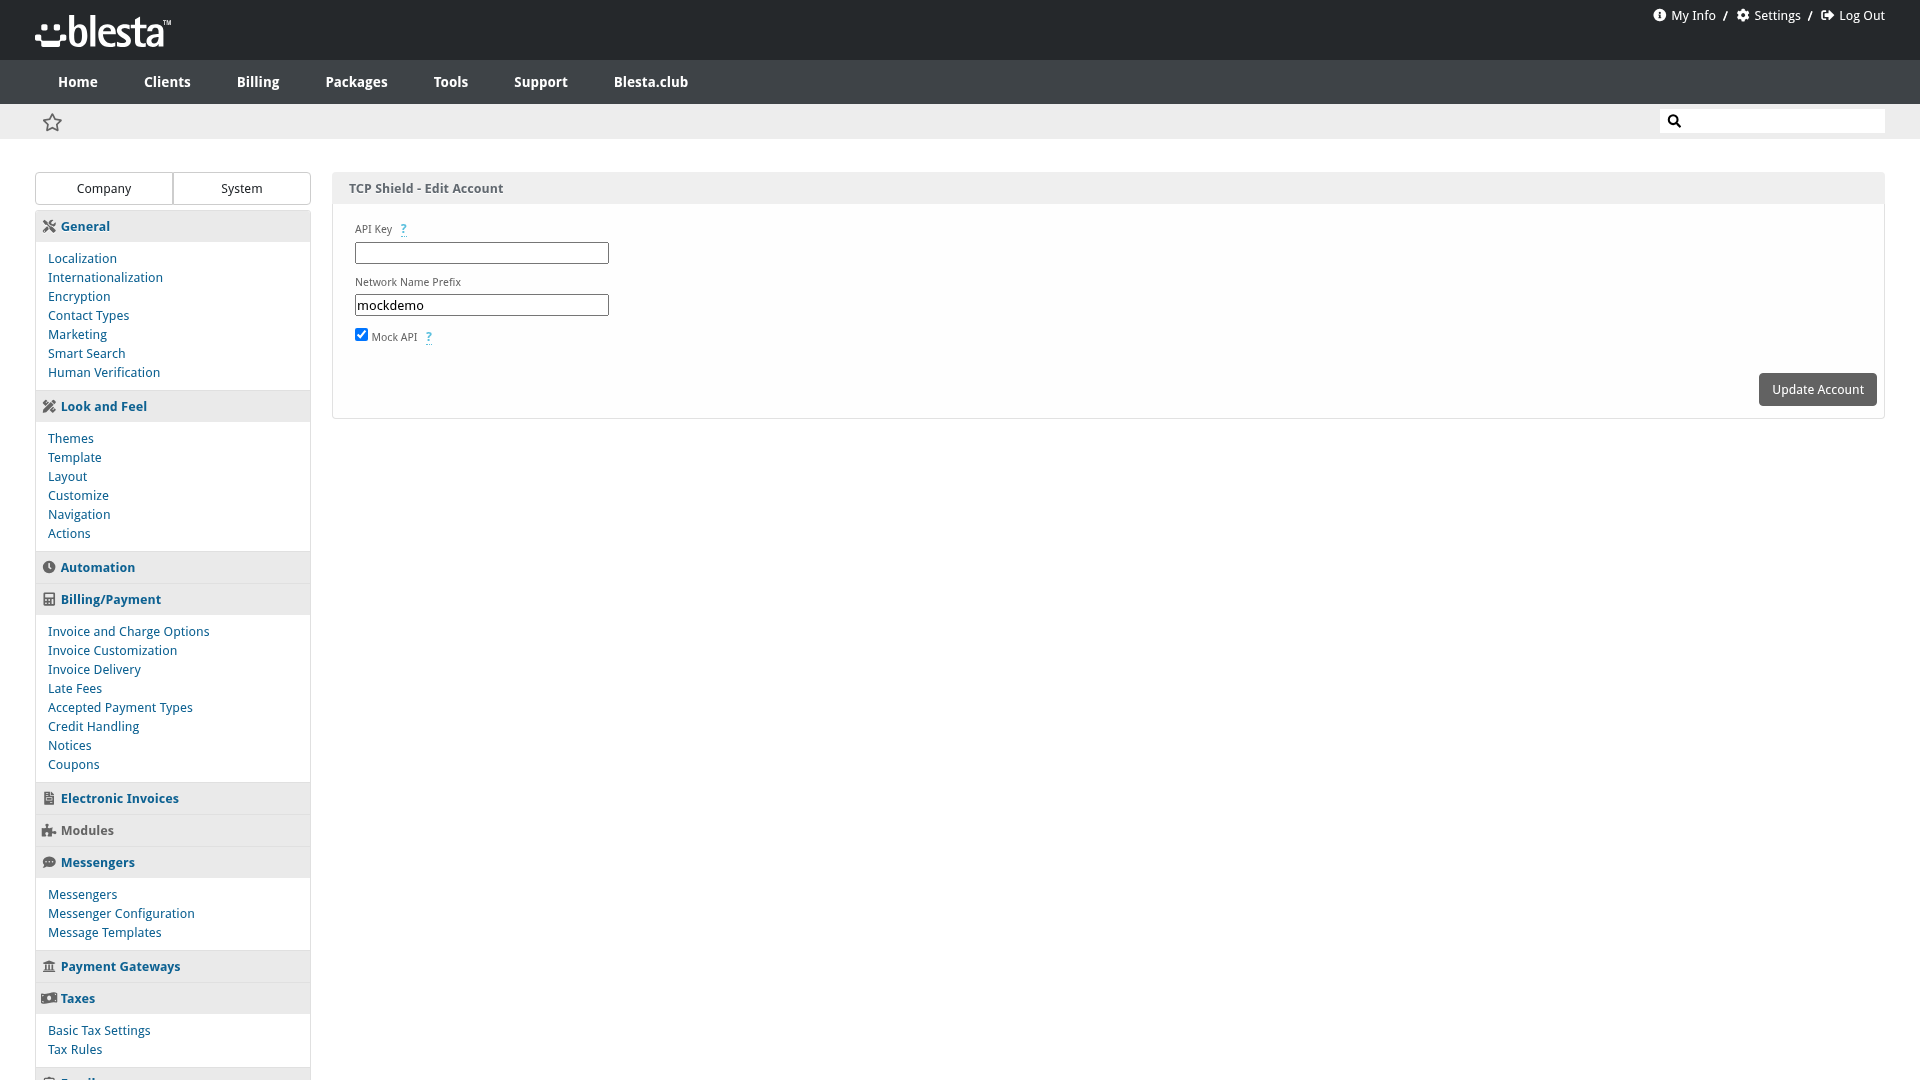
Task: Open the Themes link
Action: pyautogui.click(x=71, y=438)
